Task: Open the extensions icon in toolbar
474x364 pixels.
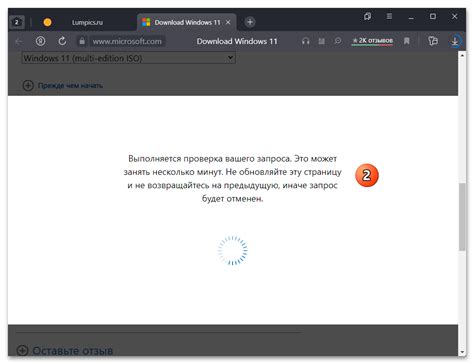Action: pos(433,41)
